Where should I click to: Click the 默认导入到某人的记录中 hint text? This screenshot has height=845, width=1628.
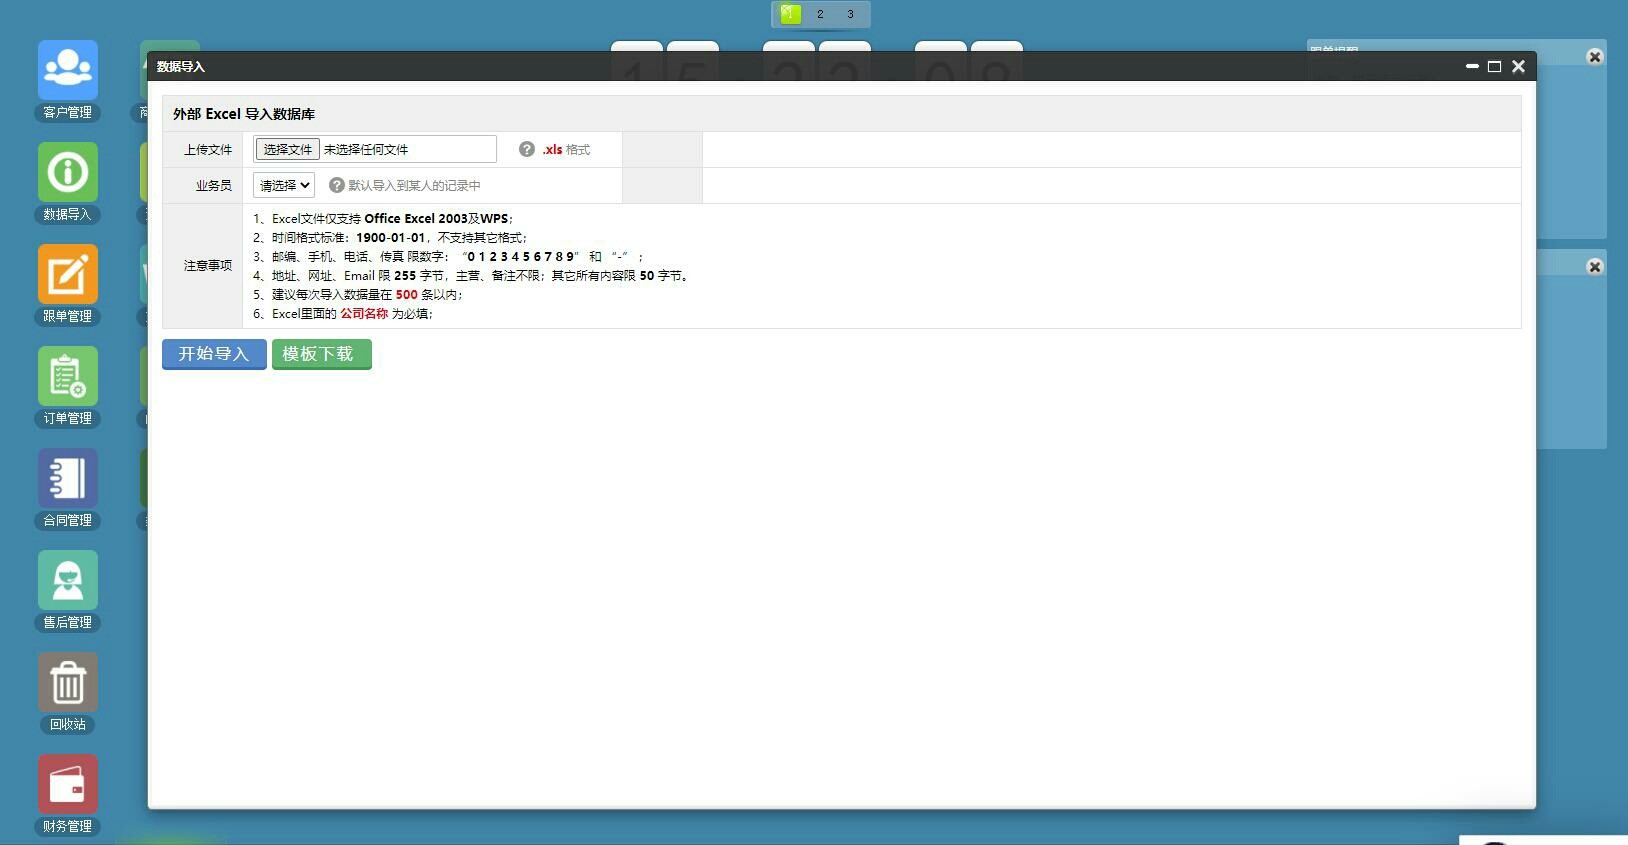pos(414,186)
